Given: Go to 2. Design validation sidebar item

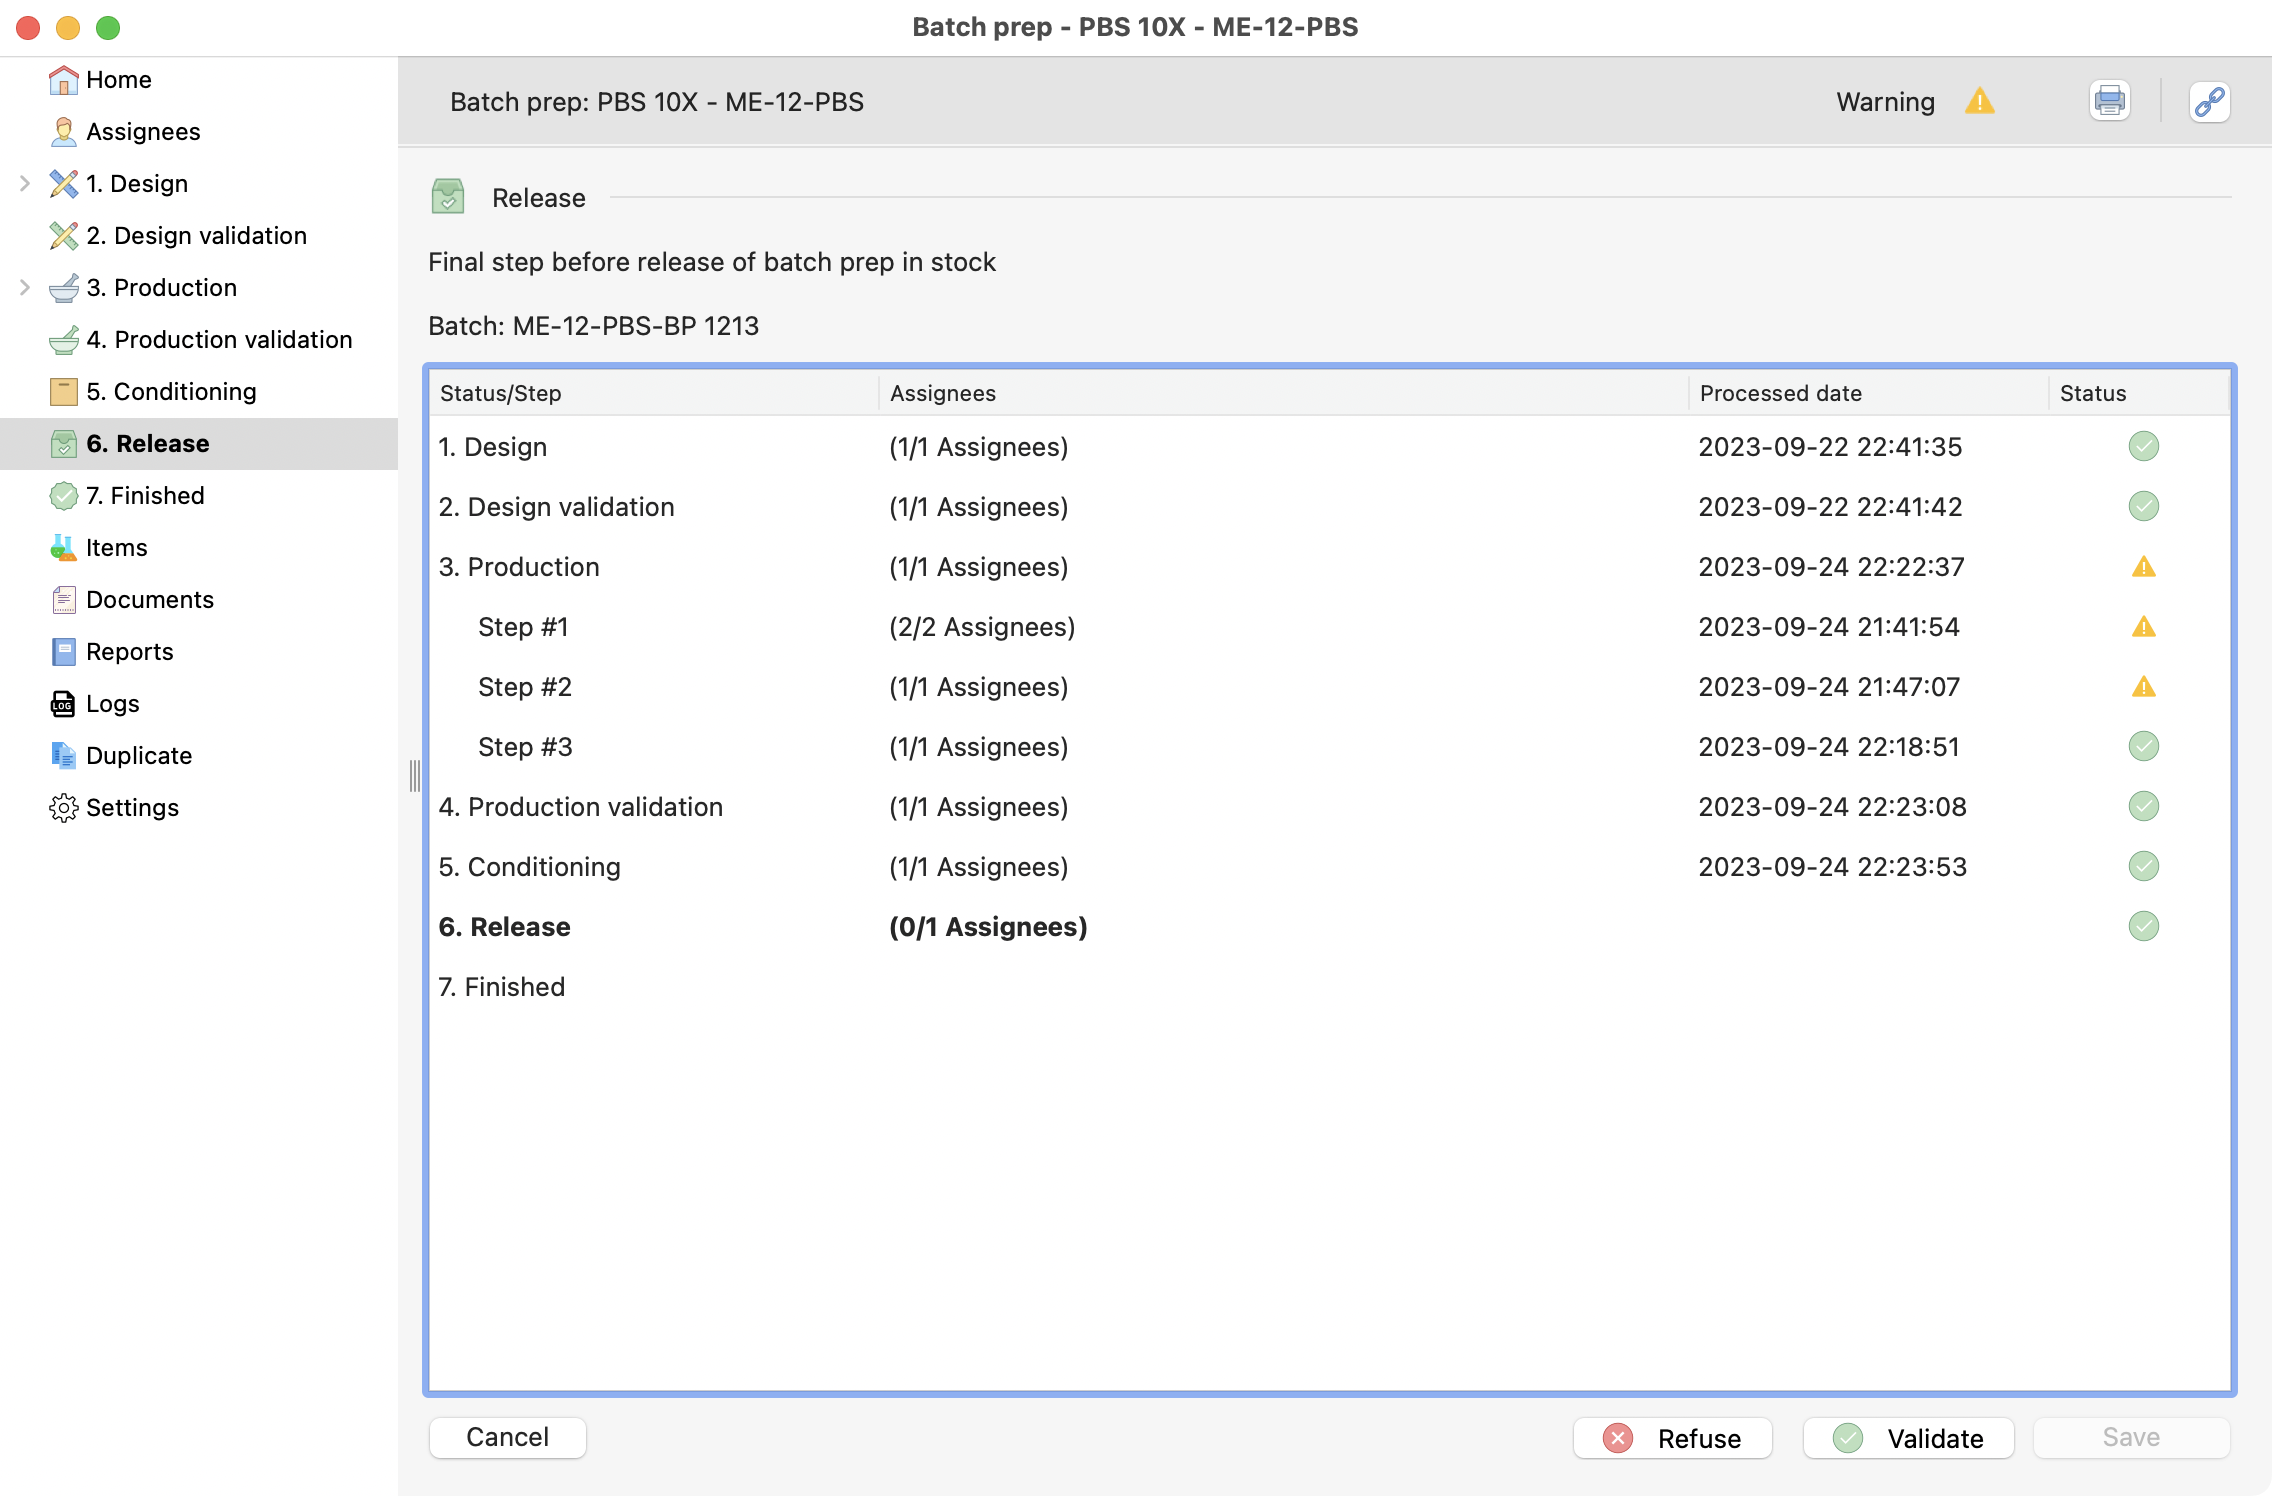Looking at the screenshot, I should [x=199, y=236].
